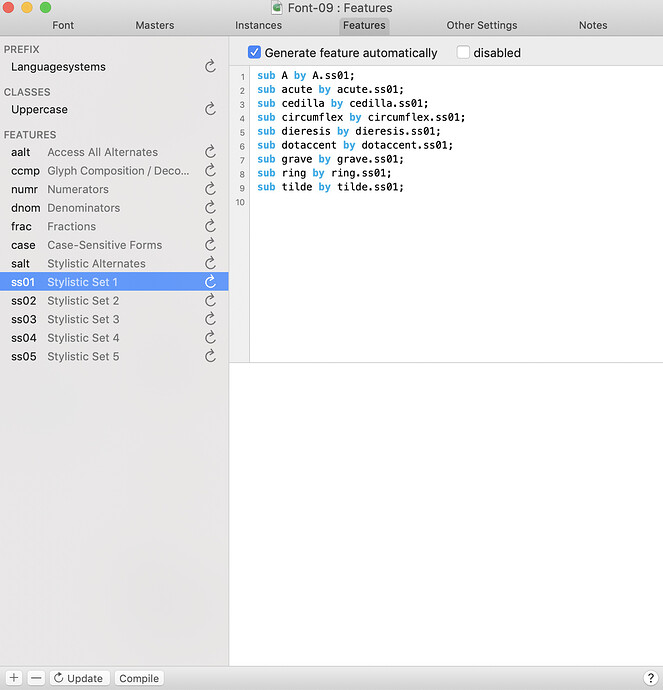
Task: Refresh the frac Fractions feature
Action: [x=210, y=226]
